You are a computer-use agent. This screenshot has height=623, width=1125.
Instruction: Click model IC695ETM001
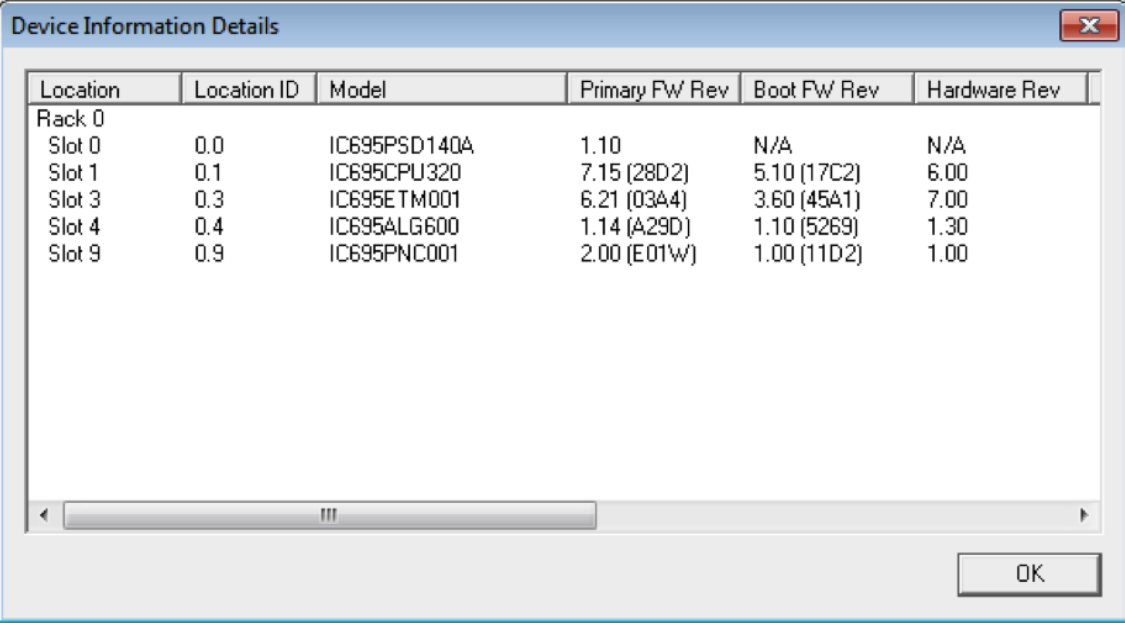(395, 200)
